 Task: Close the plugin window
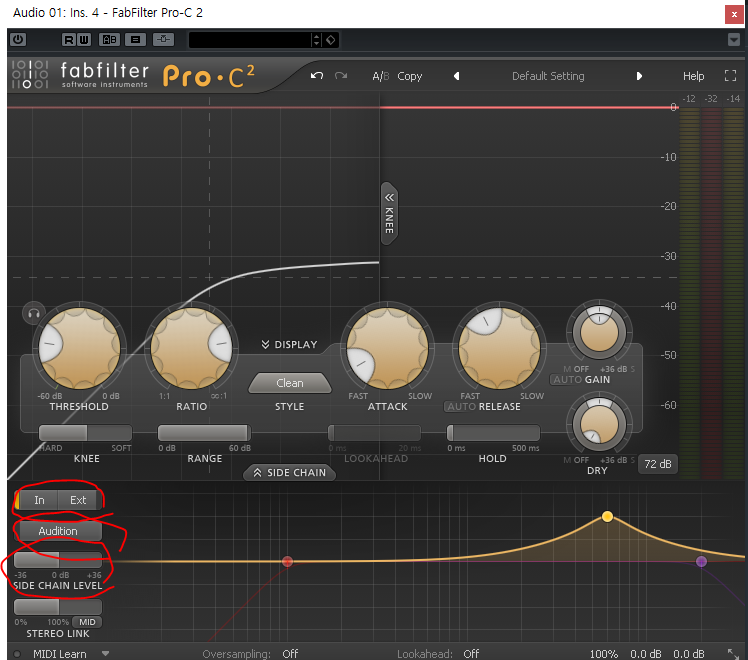(x=734, y=14)
